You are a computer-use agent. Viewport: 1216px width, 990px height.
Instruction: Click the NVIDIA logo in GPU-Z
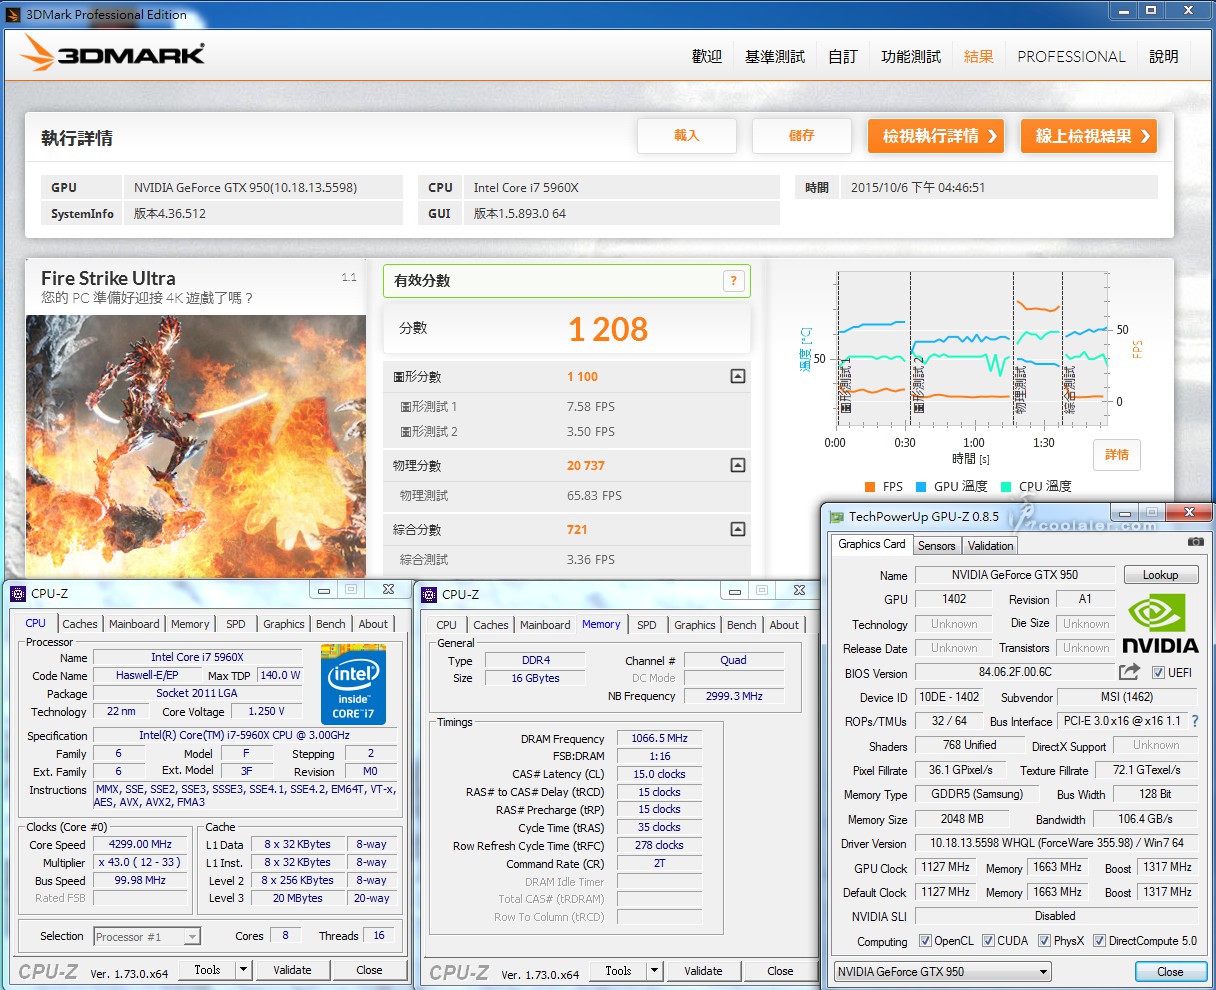[1160, 623]
